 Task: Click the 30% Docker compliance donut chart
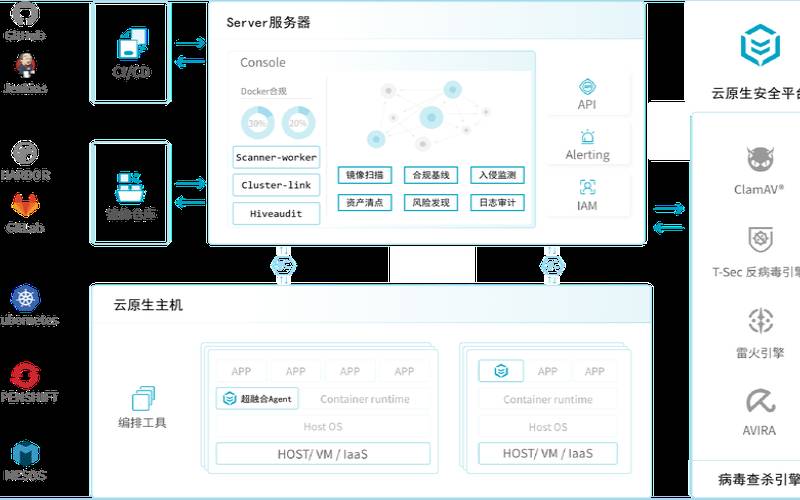point(257,123)
